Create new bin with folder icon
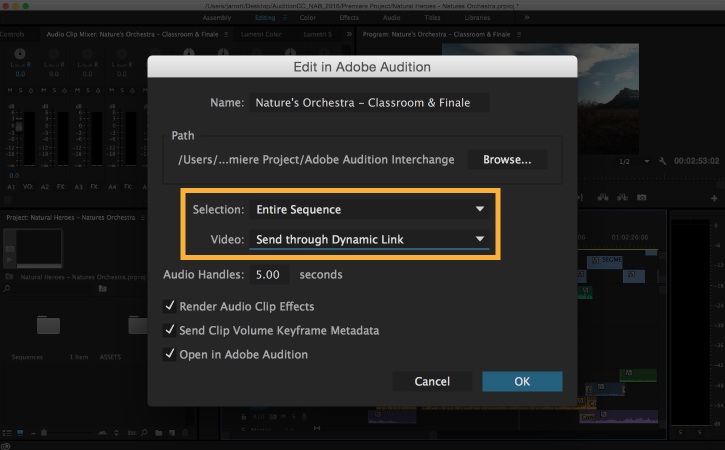This screenshot has width=725, height=450. 159,433
